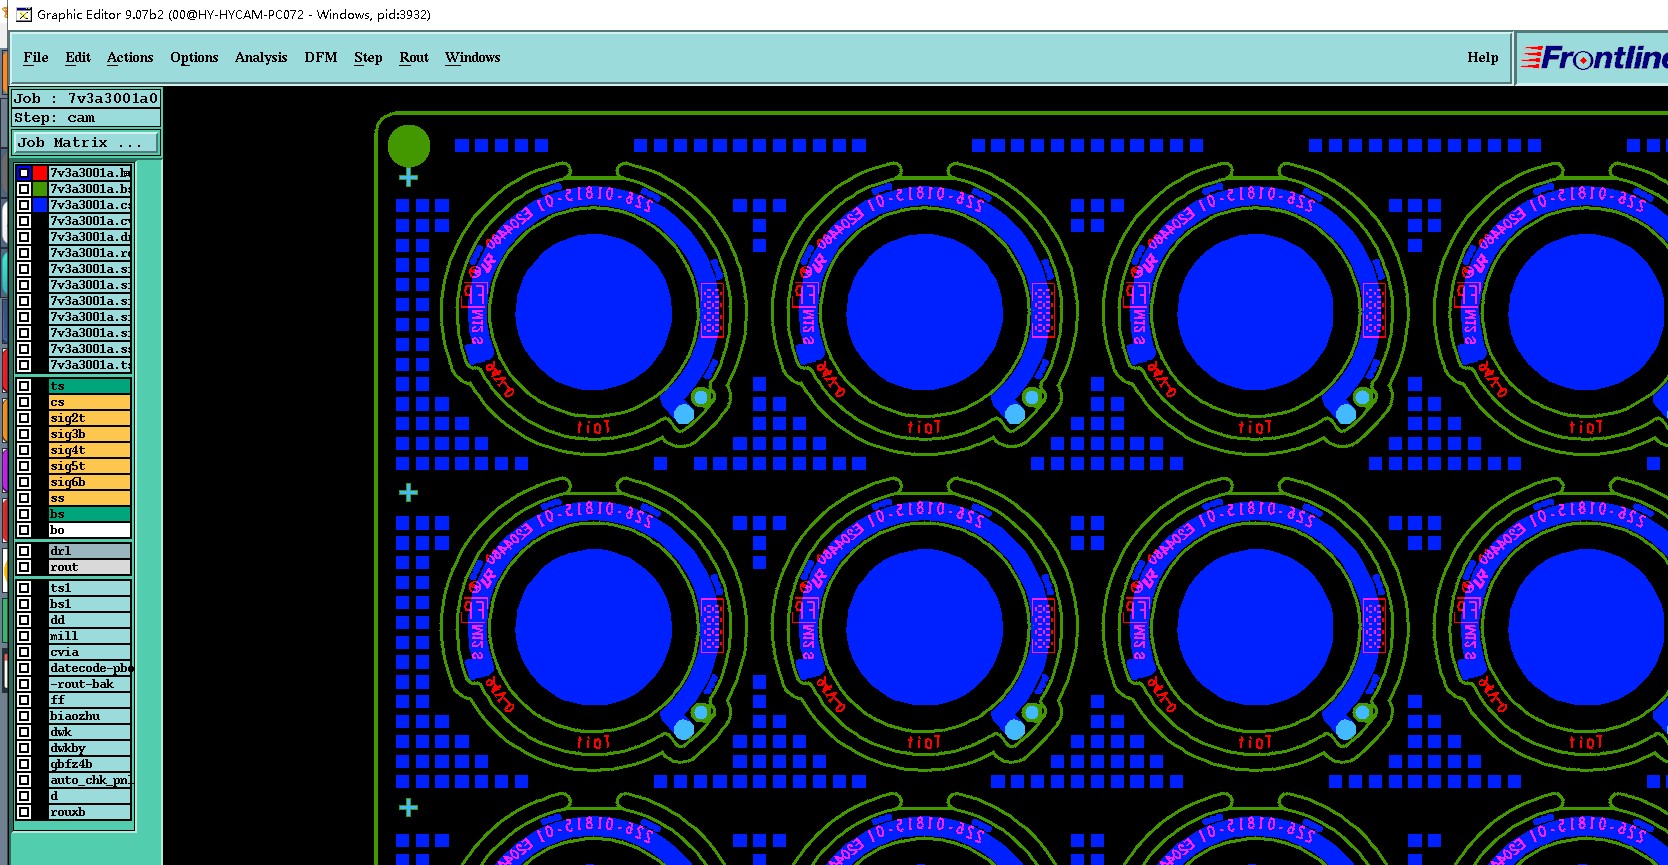The height and width of the screenshot is (865, 1668).
Task: Open the Actions menu
Action: point(130,57)
